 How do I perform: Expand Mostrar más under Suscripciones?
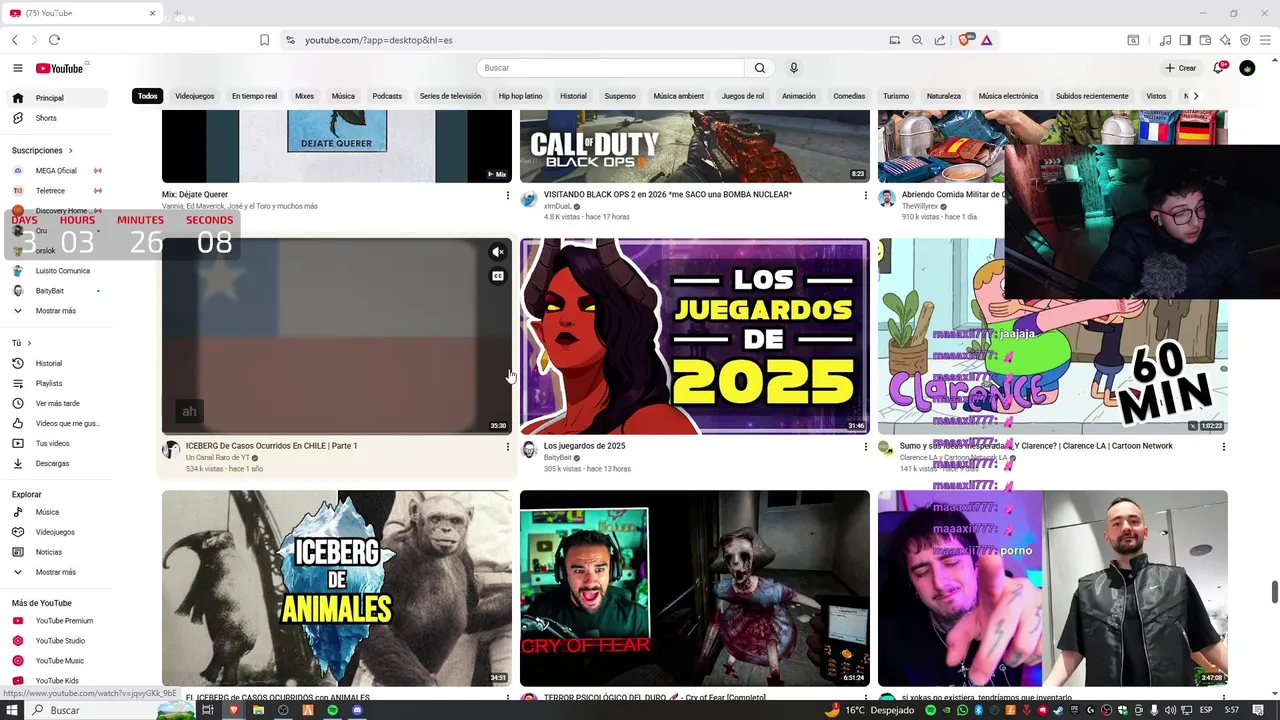[58, 311]
